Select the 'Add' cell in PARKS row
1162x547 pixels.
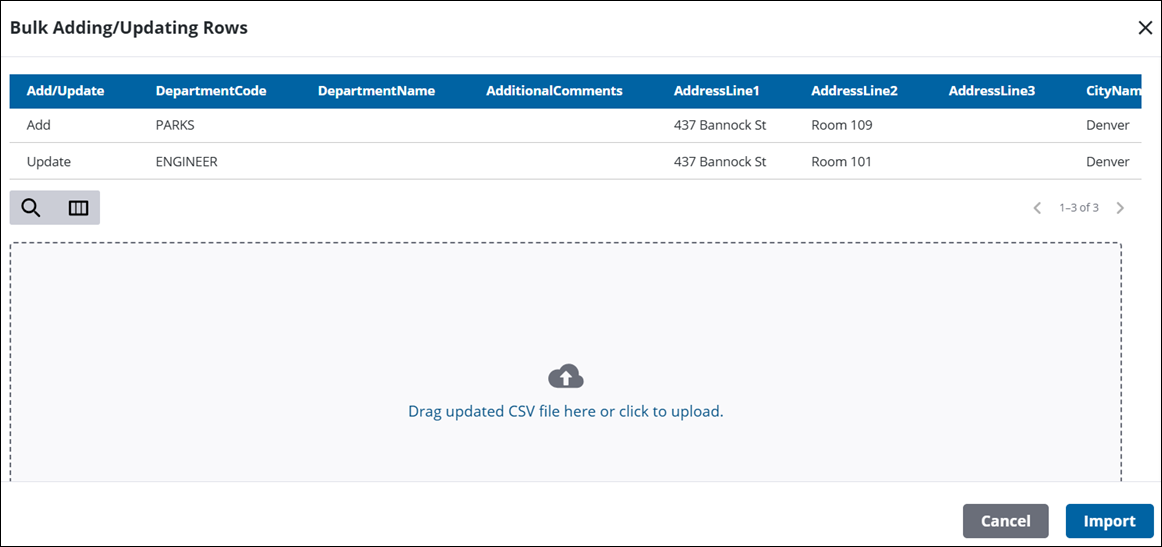[x=39, y=125]
